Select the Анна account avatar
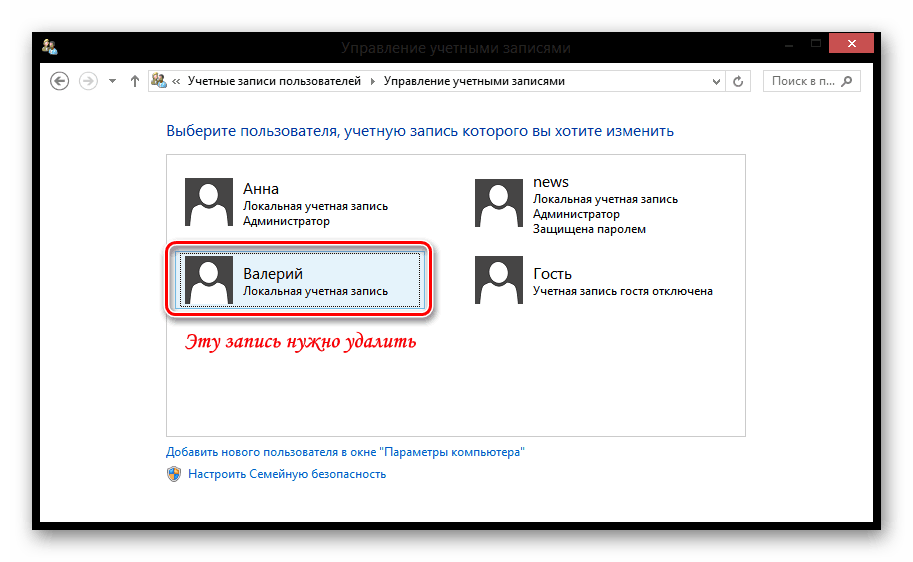 coord(208,202)
